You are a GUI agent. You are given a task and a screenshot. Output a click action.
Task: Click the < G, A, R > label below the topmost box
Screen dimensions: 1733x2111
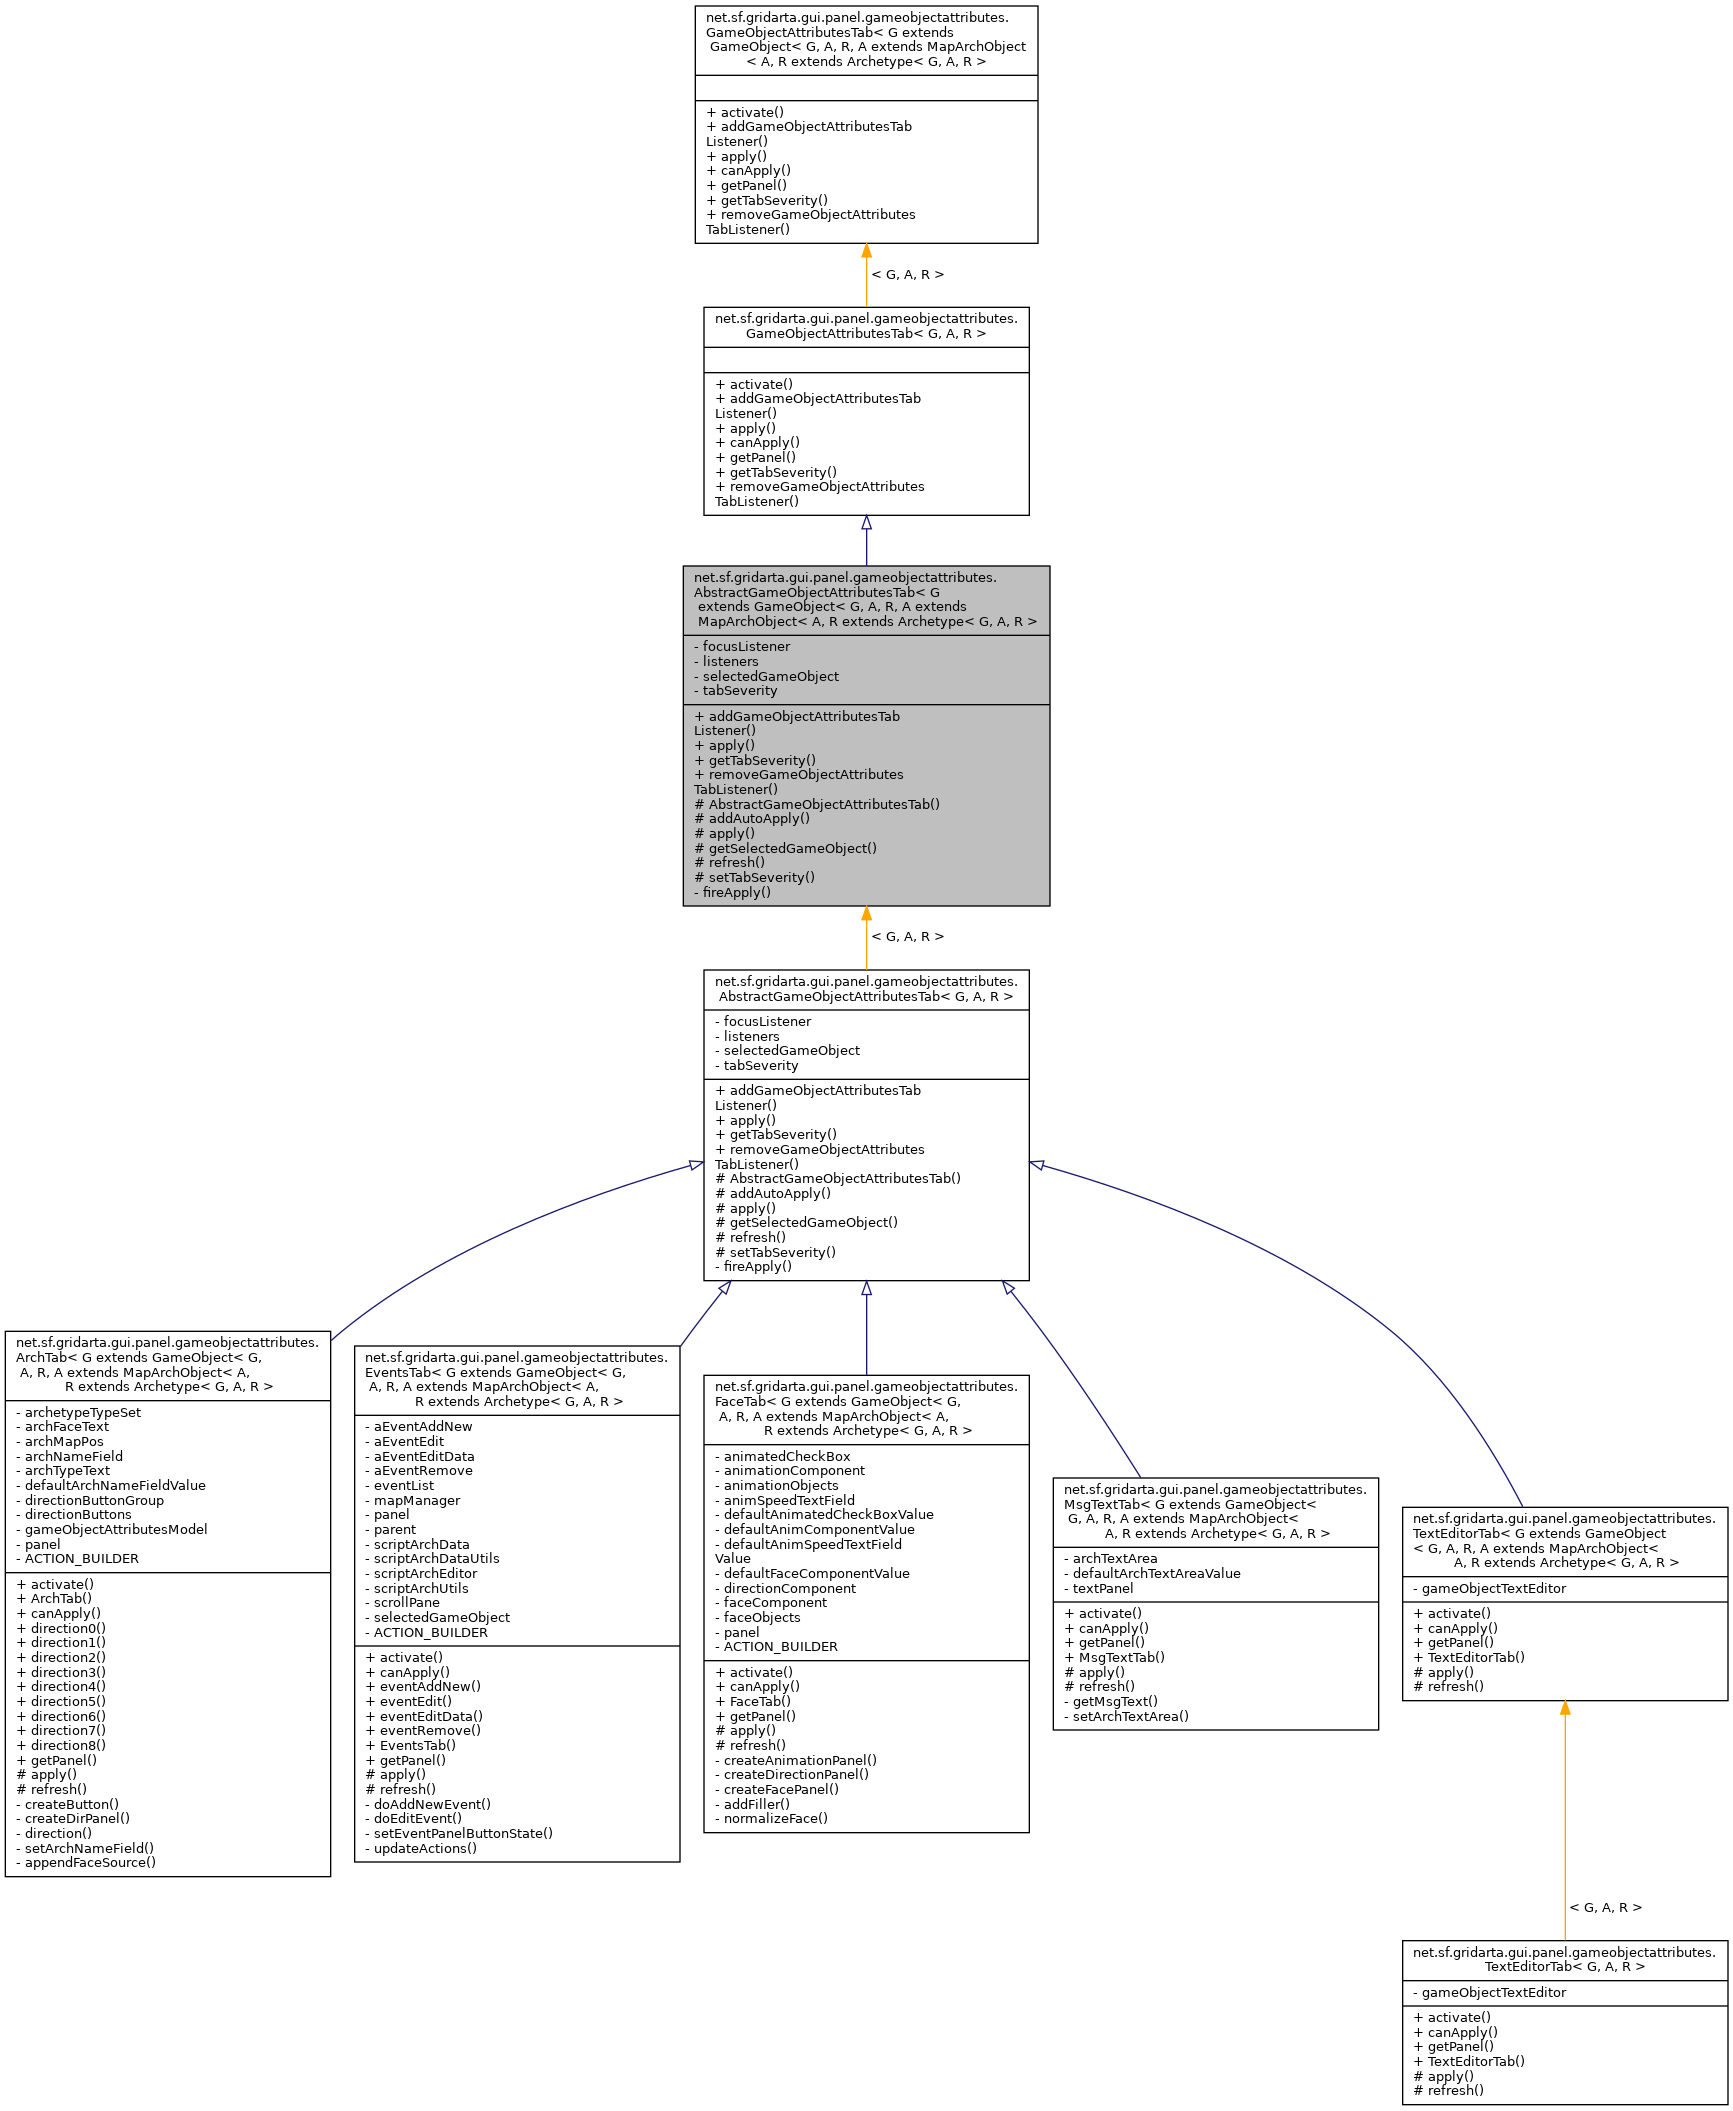click(907, 274)
